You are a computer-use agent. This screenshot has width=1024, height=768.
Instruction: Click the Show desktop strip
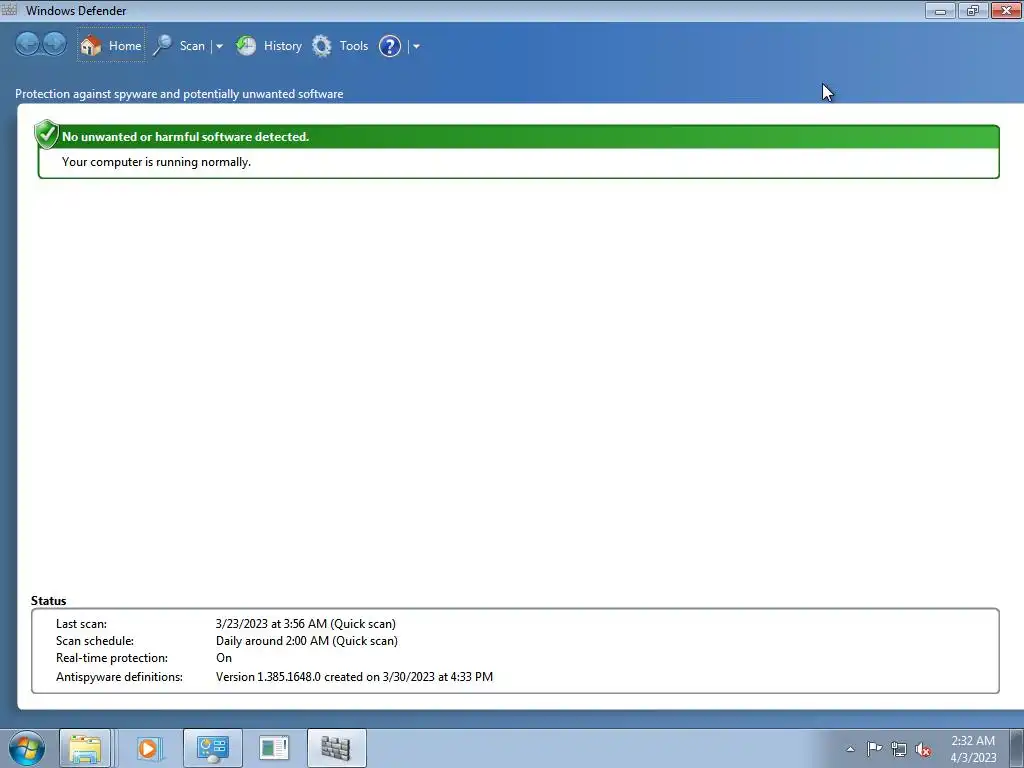[1016, 748]
